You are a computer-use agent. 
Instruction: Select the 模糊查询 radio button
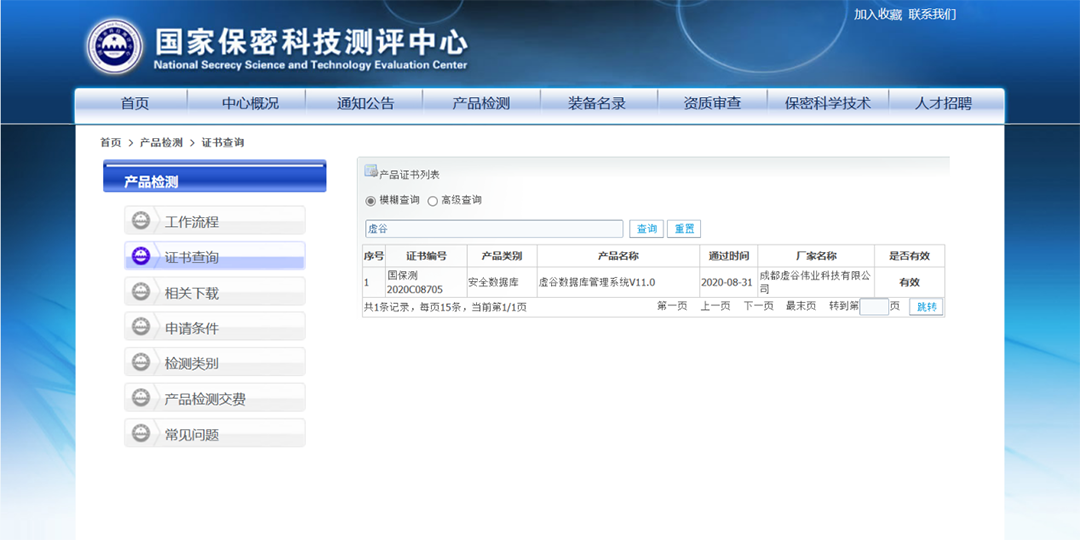click(x=371, y=201)
